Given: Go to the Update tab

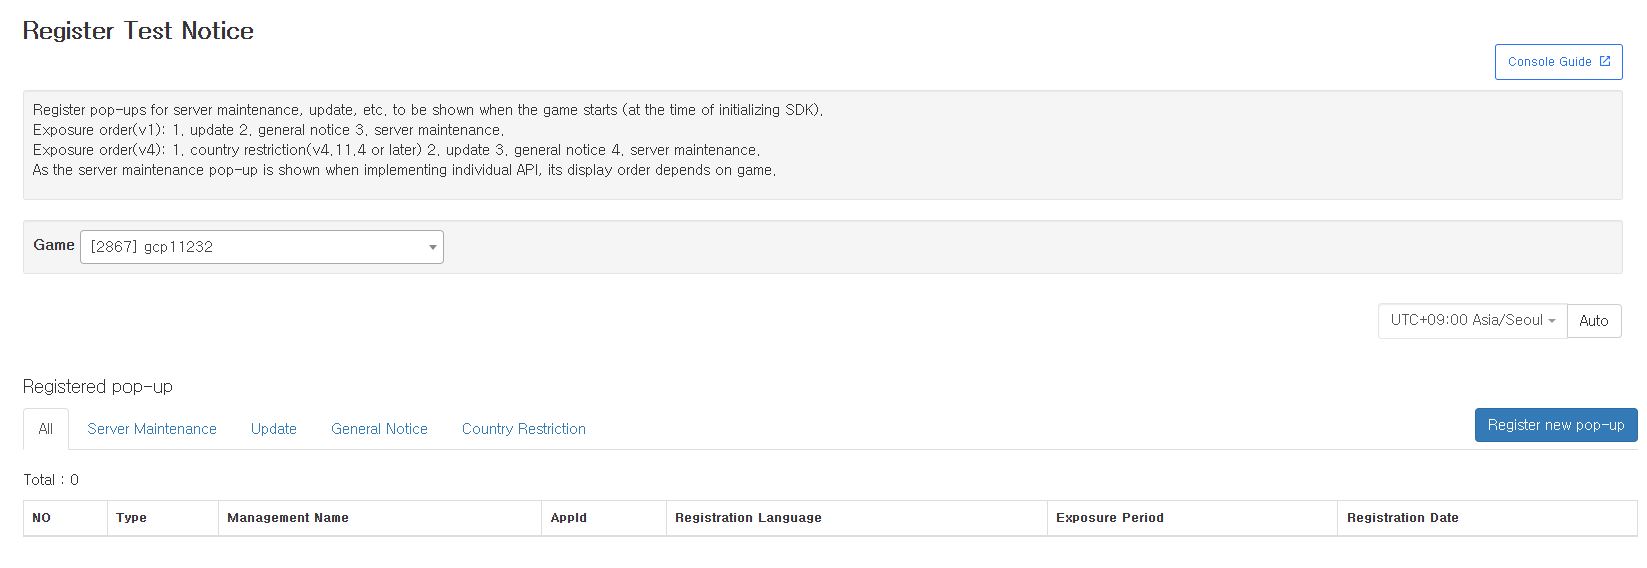Looking at the screenshot, I should point(274,429).
